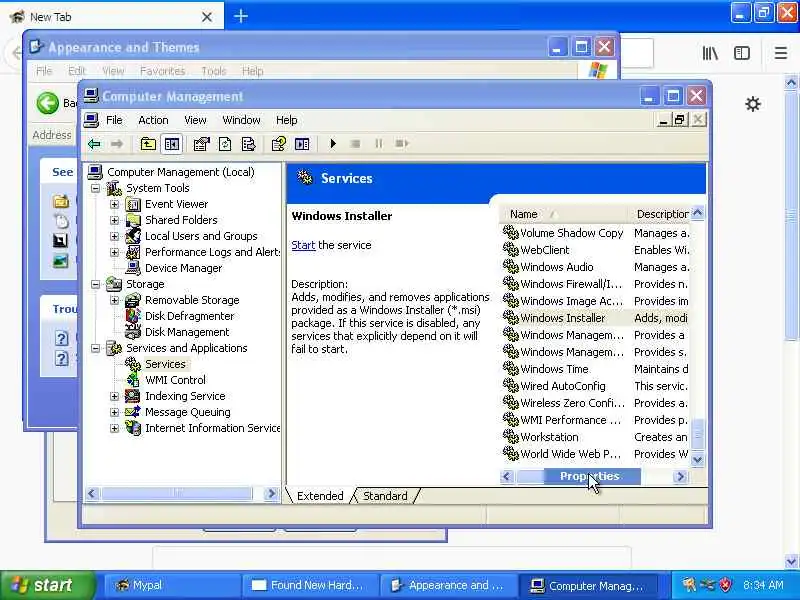Click the Start the service link

[303, 245]
